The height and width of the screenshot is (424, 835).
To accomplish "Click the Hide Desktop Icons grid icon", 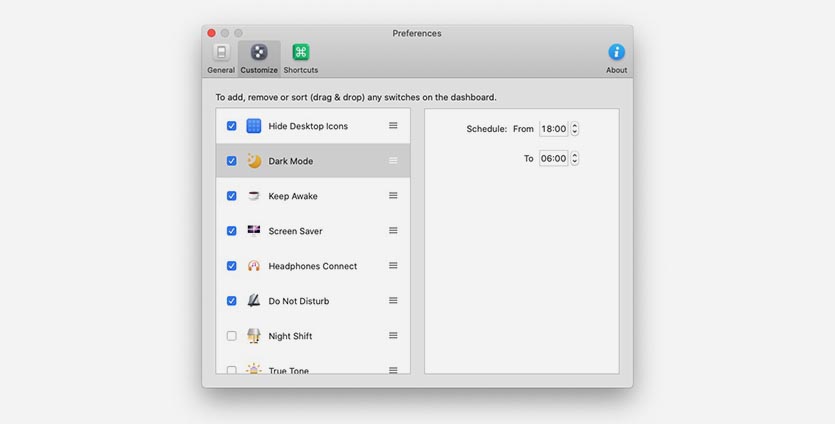I will pos(254,126).
